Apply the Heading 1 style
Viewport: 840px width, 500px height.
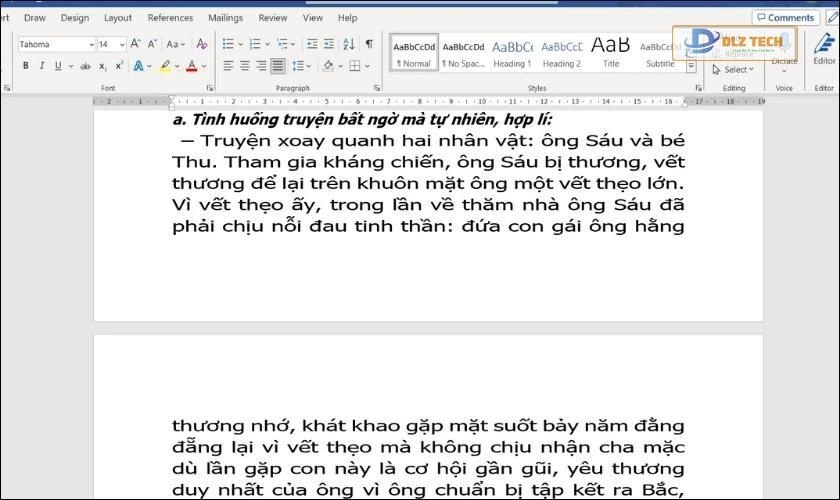[512, 52]
